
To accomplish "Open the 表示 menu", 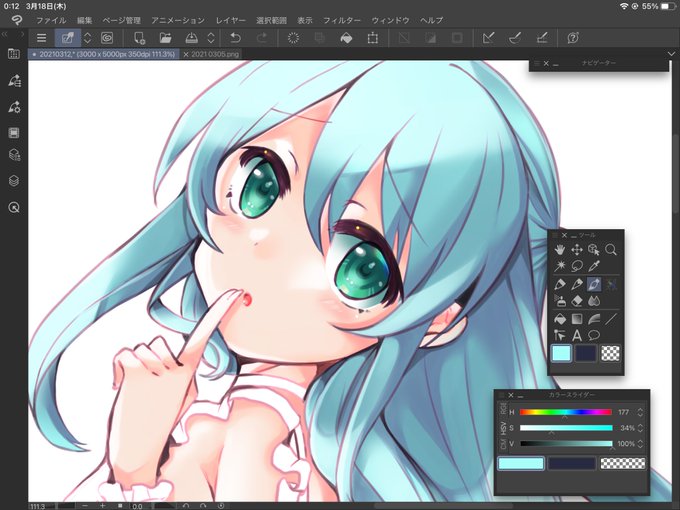I will [x=305, y=20].
